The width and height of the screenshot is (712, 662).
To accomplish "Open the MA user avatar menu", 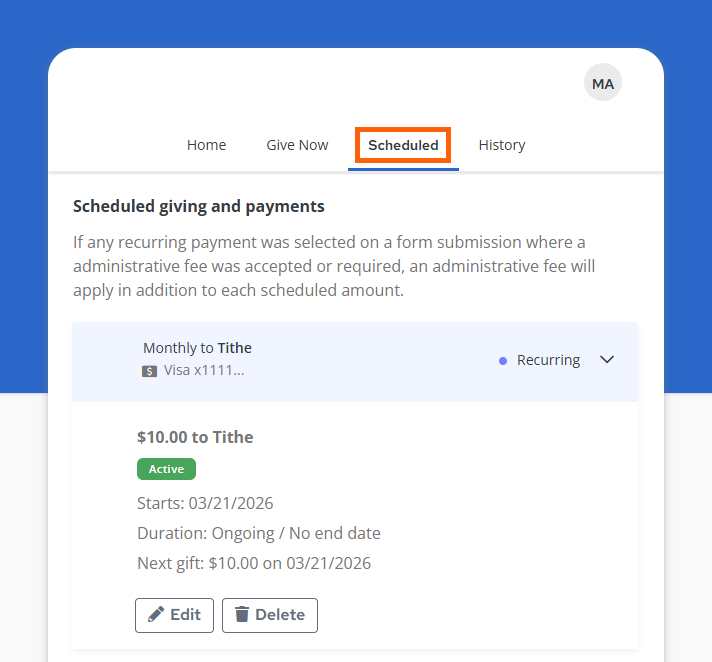I will (603, 84).
